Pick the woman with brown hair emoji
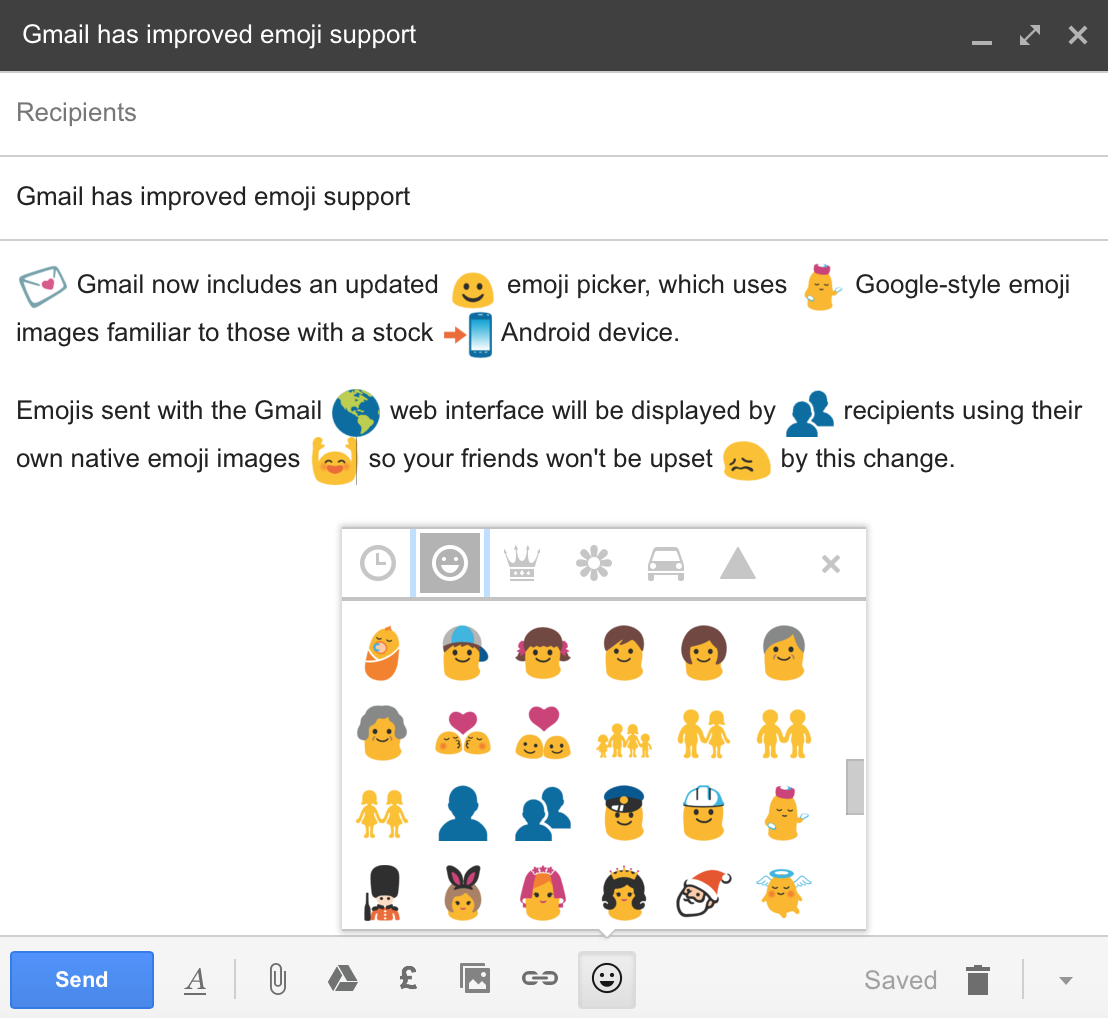The height and width of the screenshot is (1018, 1108). 704,653
